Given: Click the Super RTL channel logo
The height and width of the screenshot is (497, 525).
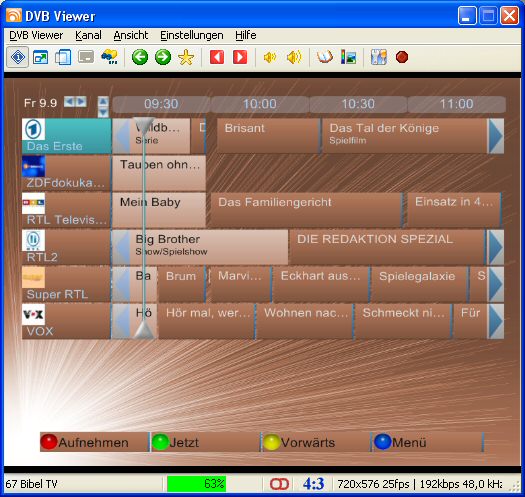Looking at the screenshot, I should coord(33,277).
